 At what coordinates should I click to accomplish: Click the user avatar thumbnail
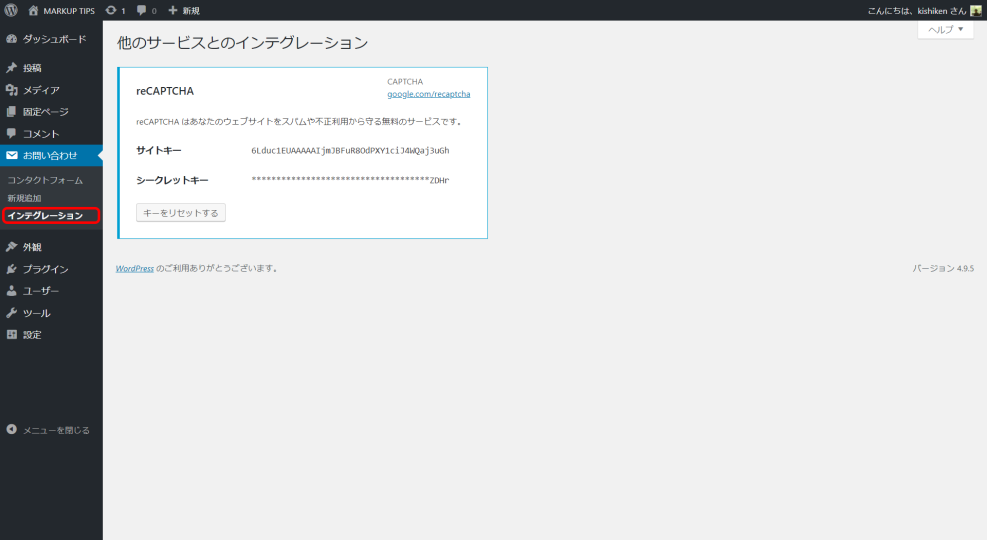(976, 10)
